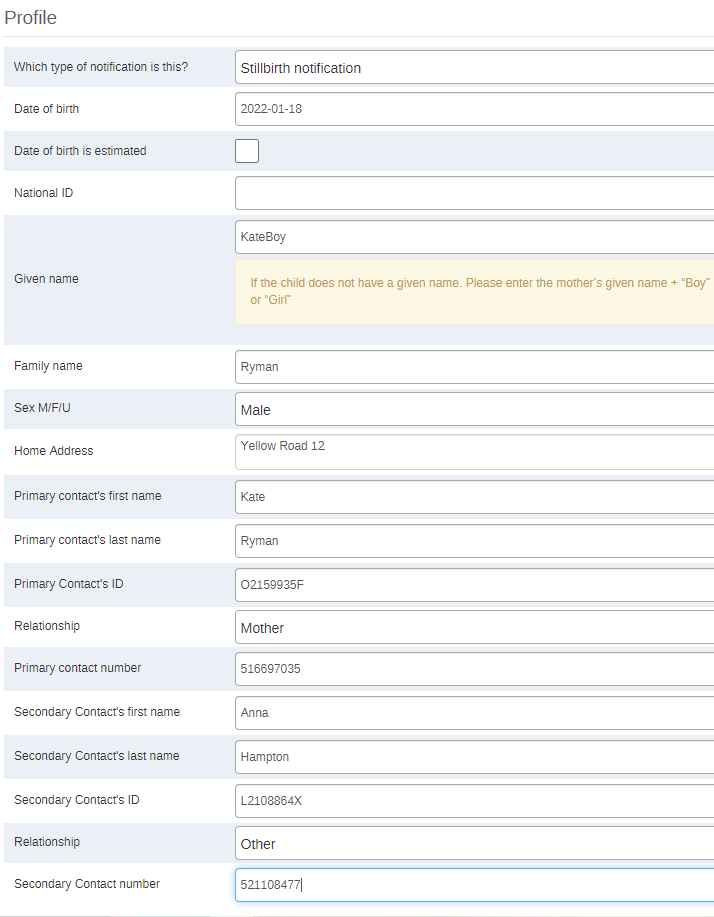Click the Given name field with KateBoy
This screenshot has height=917, width=714.
tap(474, 237)
